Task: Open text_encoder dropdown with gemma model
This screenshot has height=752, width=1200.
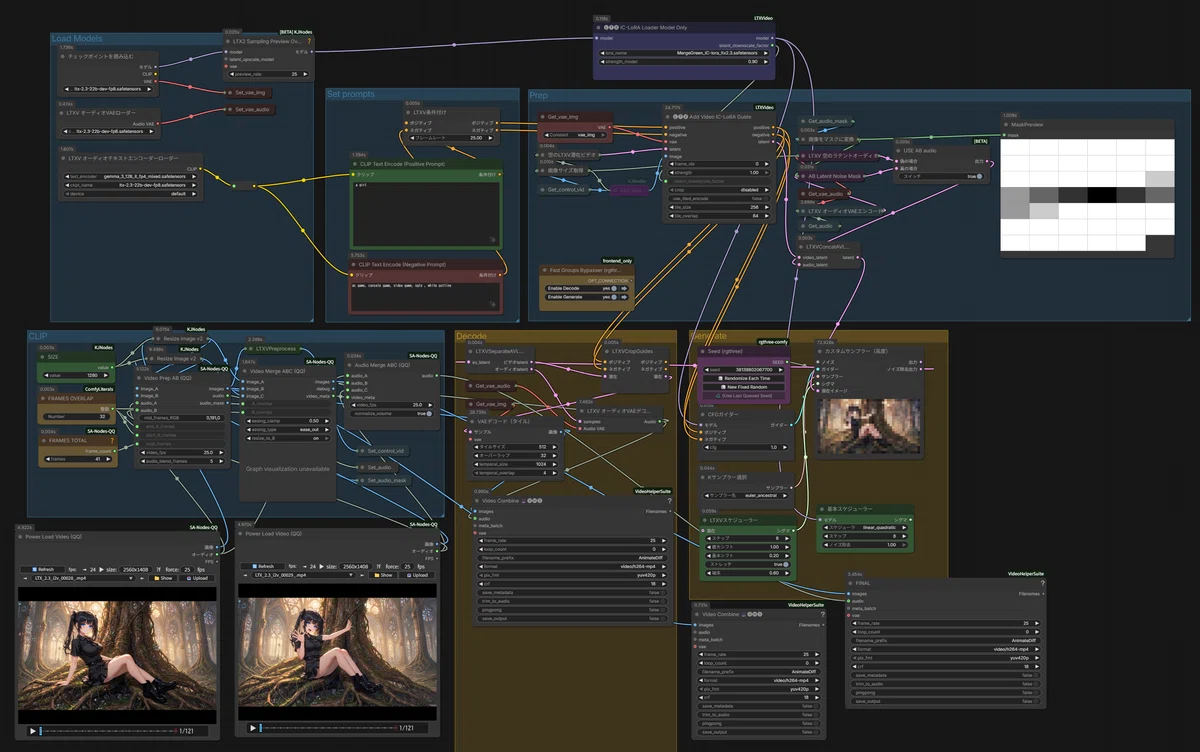Action: (x=131, y=176)
